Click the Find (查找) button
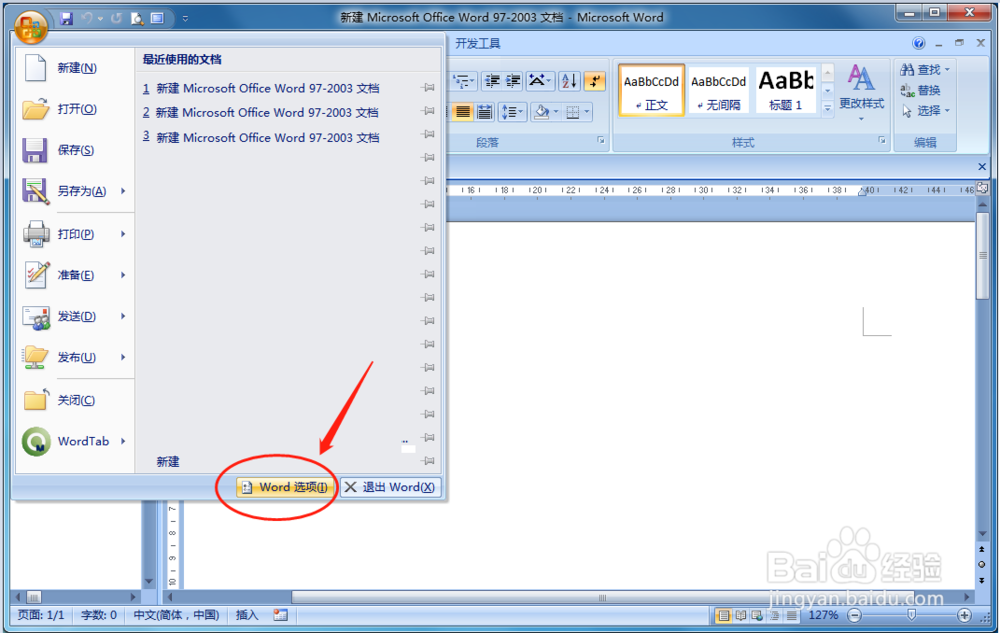Screen dimensions: 1000x633 point(925,69)
